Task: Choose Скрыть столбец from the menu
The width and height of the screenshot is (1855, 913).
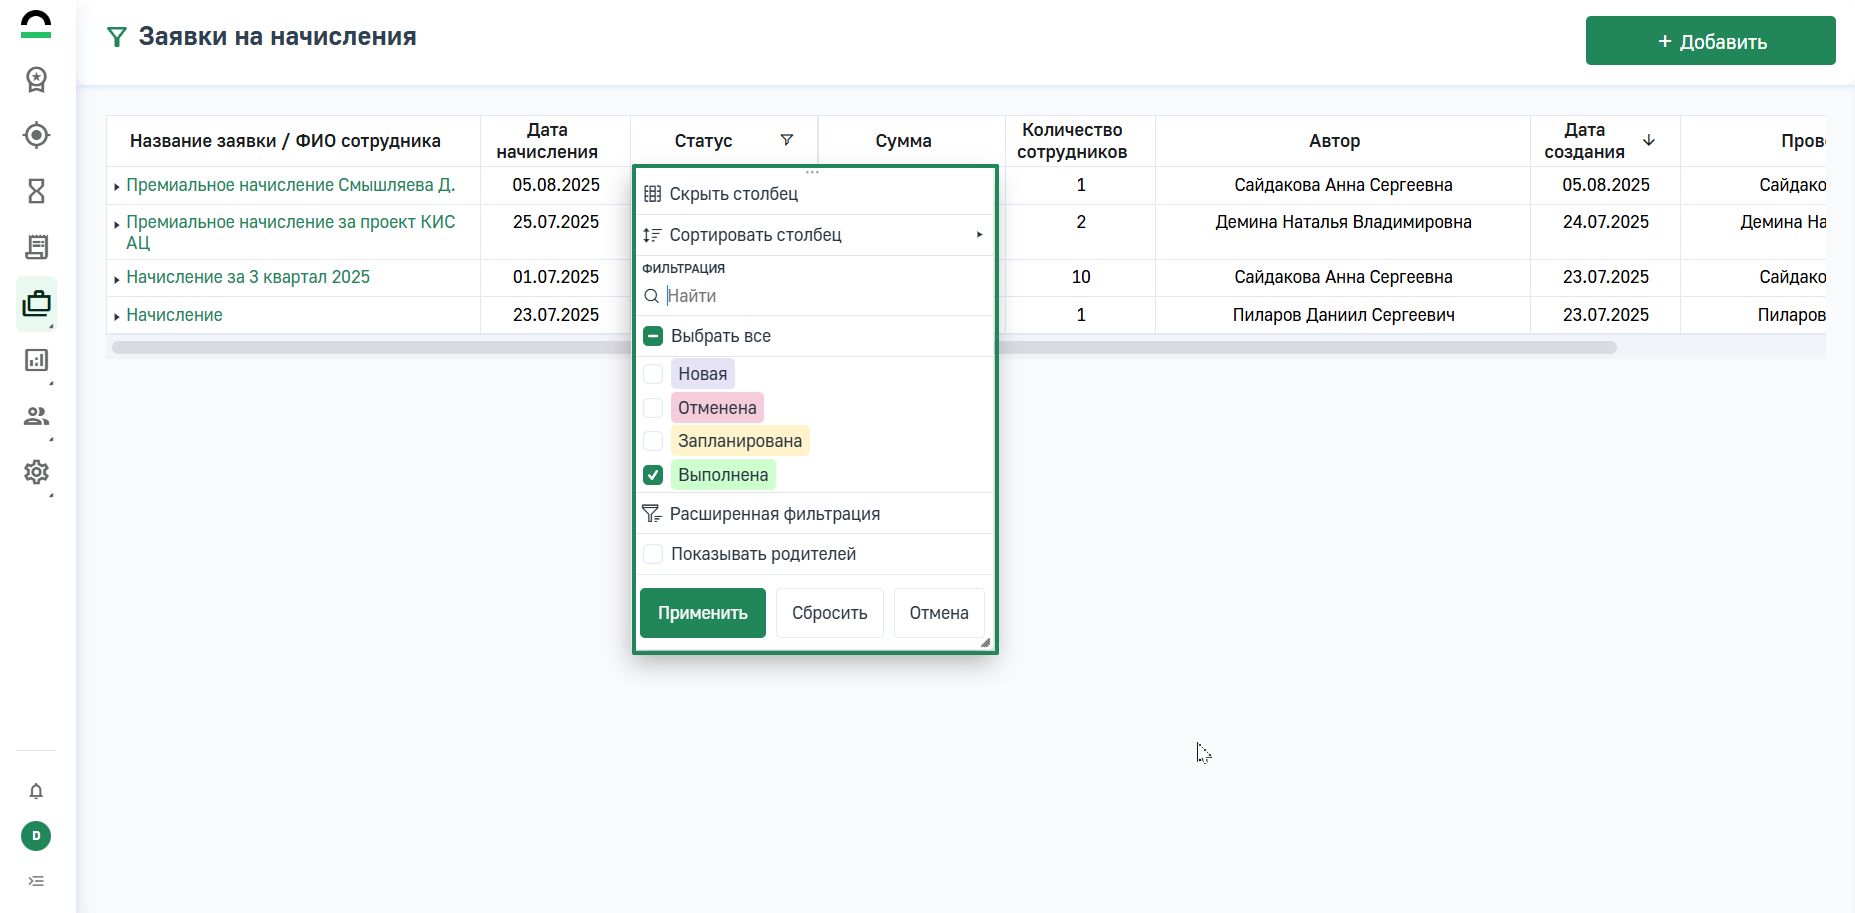Action: [x=733, y=194]
